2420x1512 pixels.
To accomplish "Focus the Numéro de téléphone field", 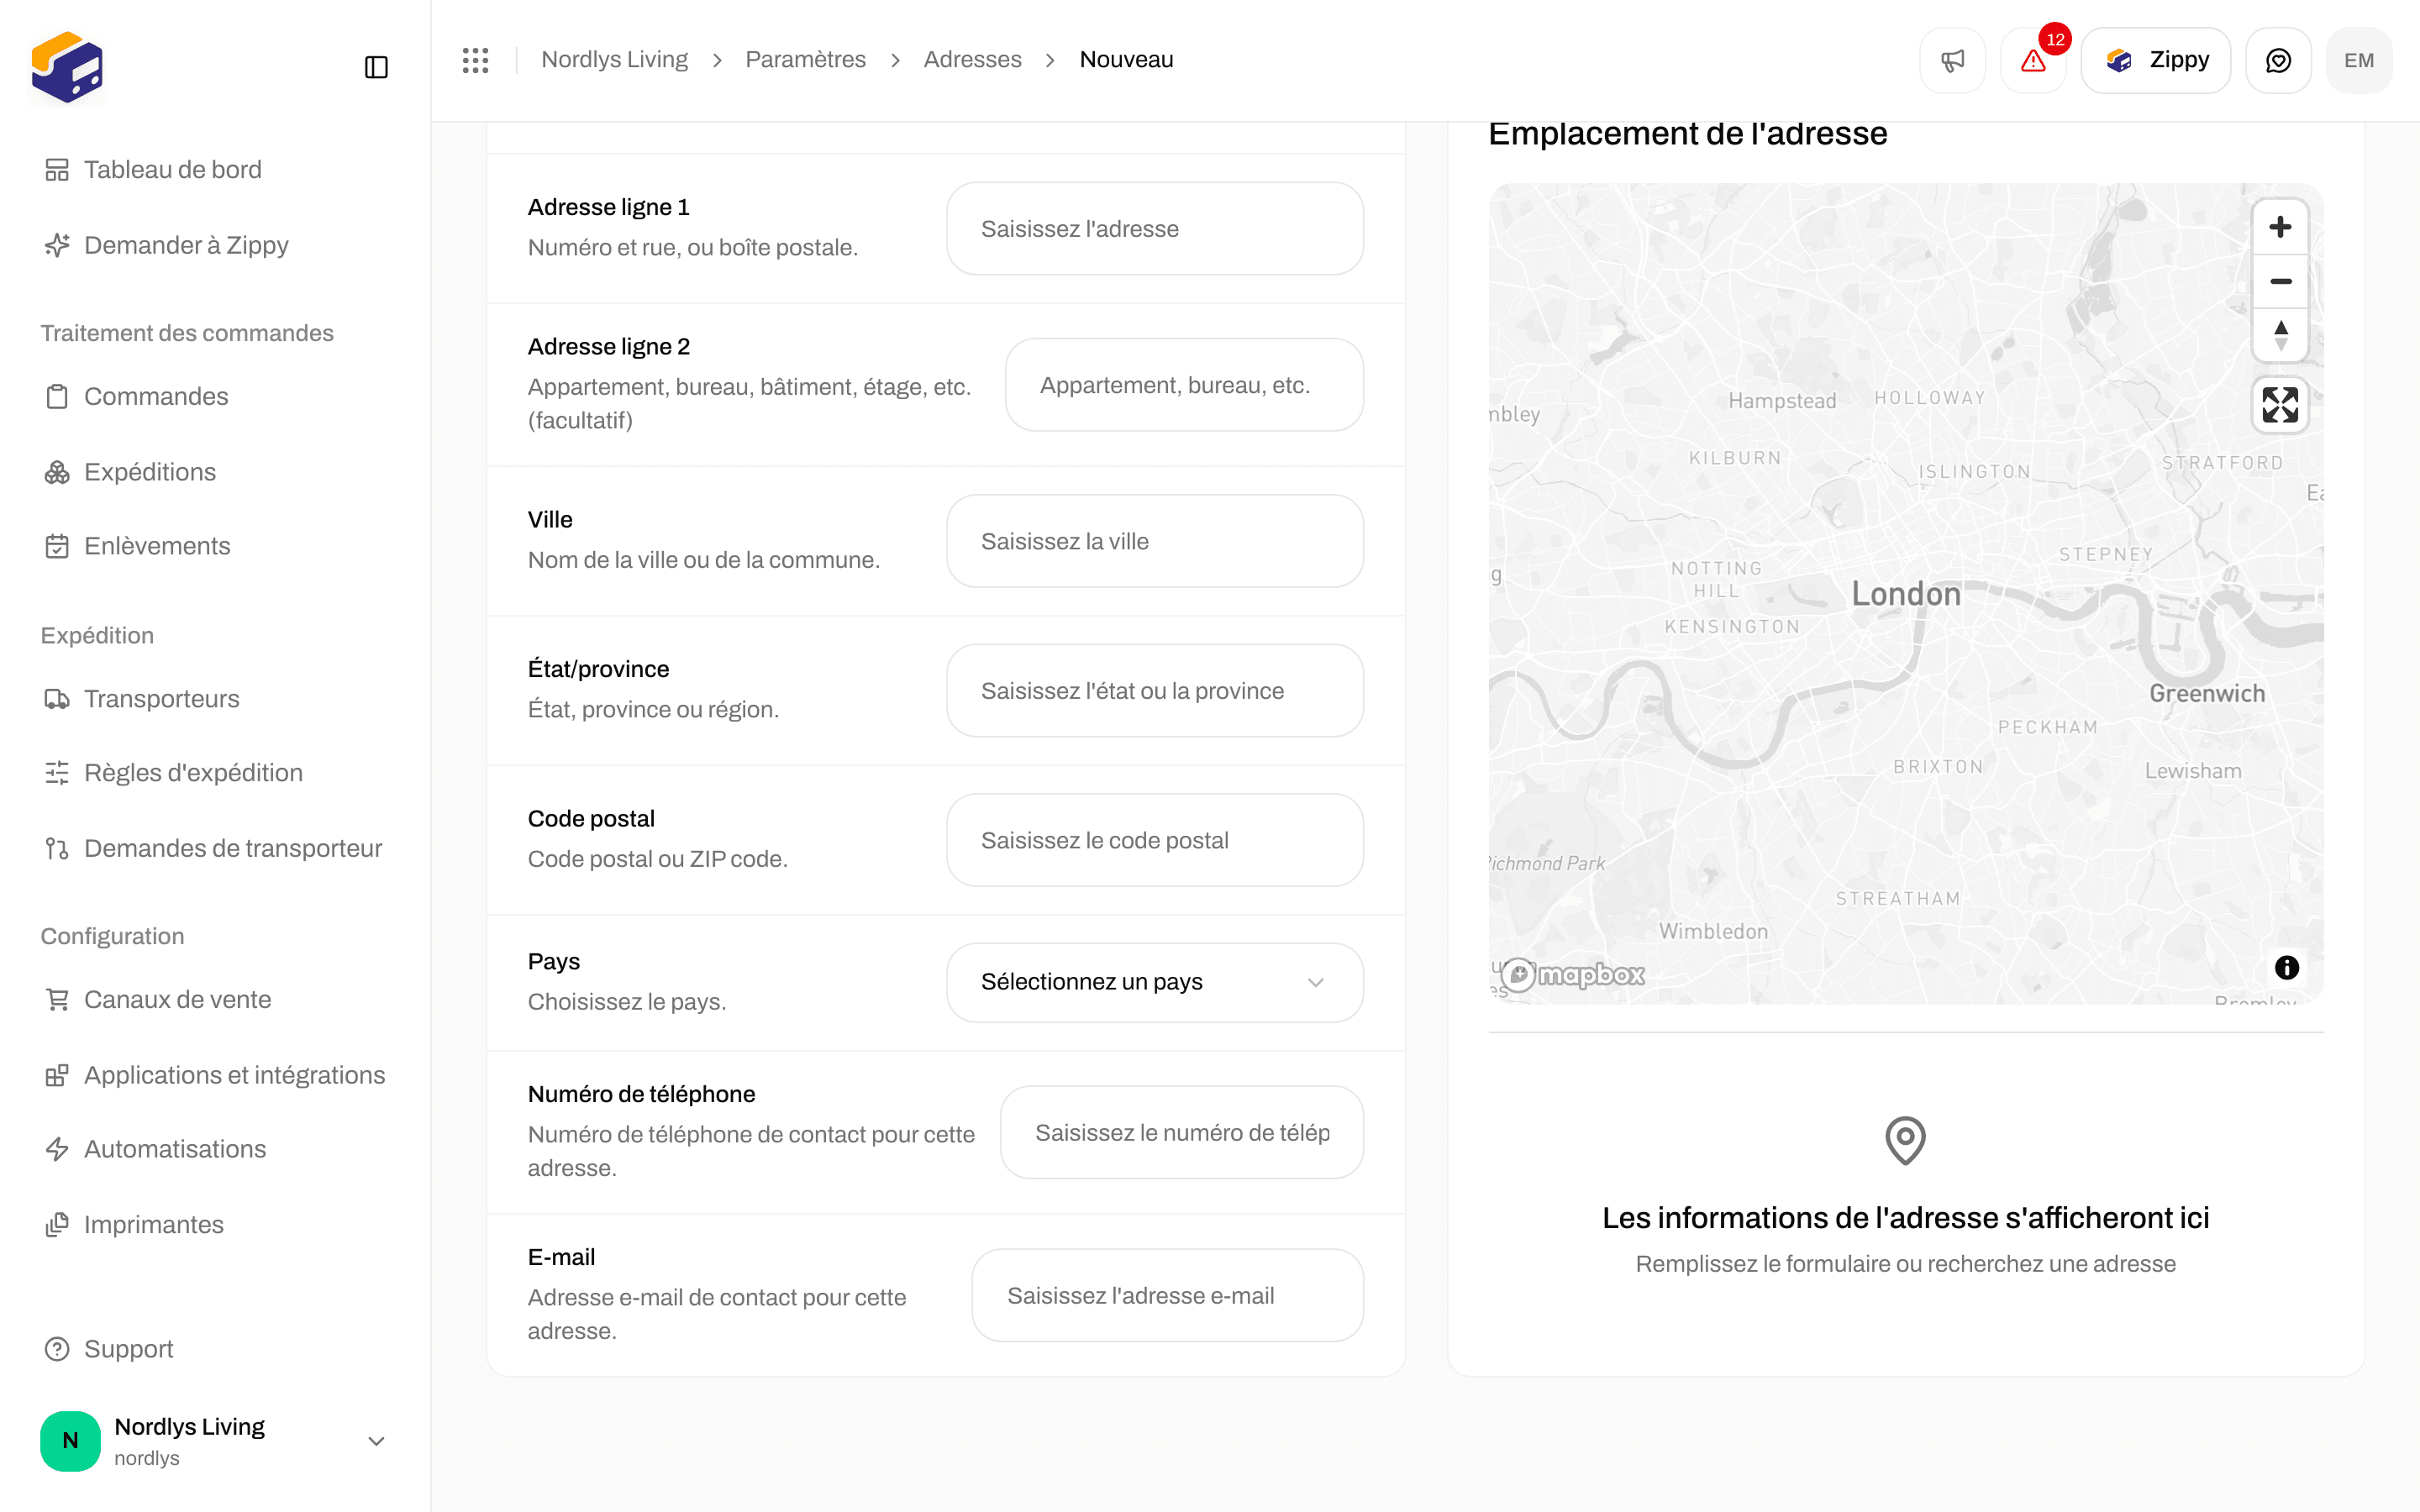I will tap(1182, 1133).
